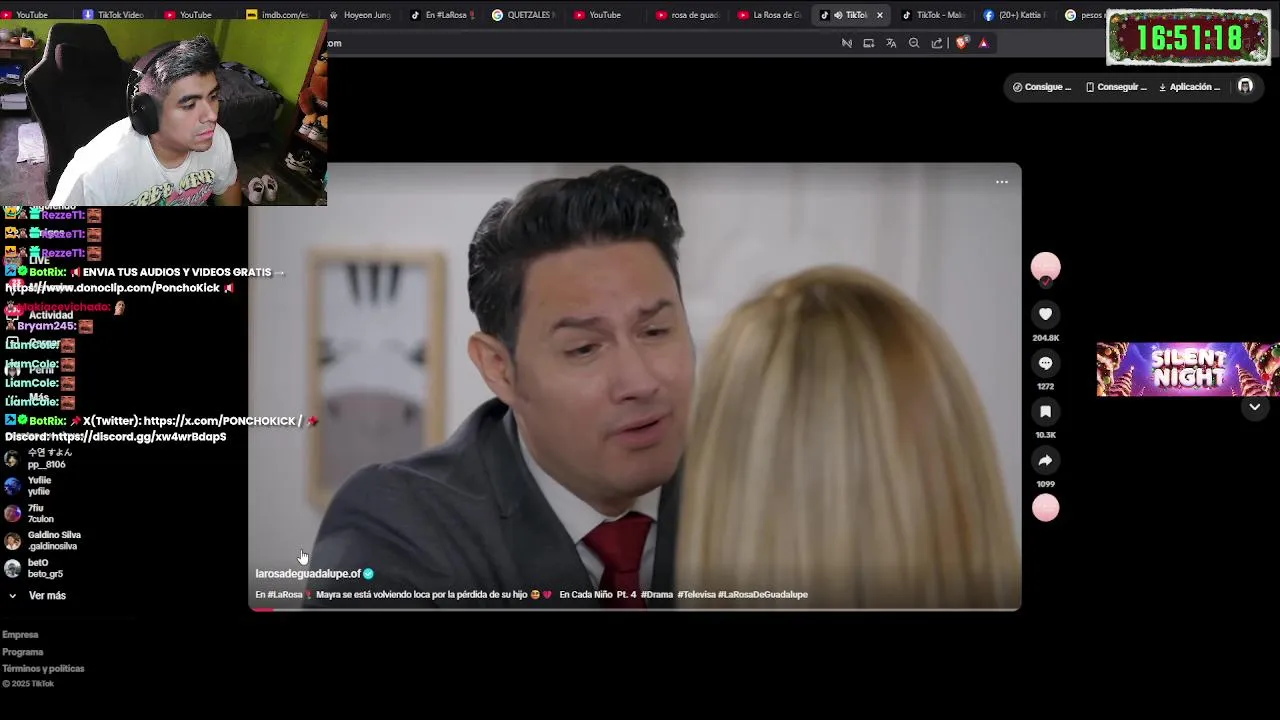Click the #Drama hashtag
This screenshot has height=720, width=1280.
point(657,595)
